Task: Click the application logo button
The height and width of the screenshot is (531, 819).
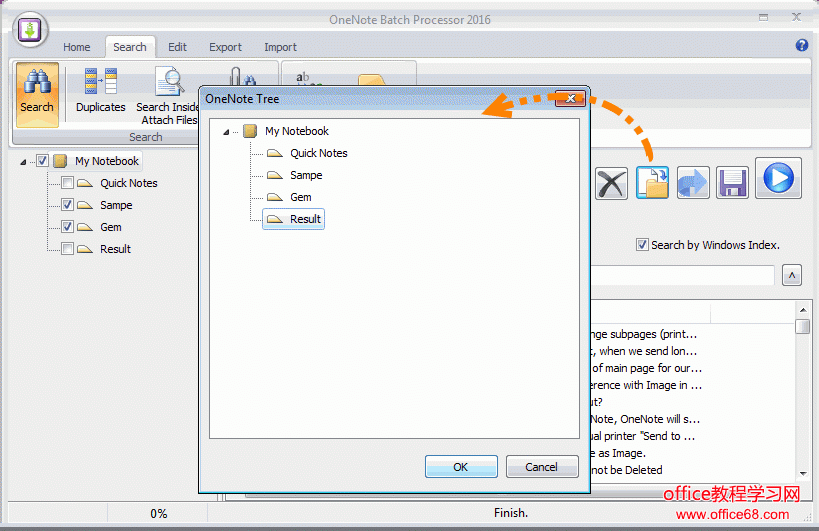Action: (x=30, y=29)
